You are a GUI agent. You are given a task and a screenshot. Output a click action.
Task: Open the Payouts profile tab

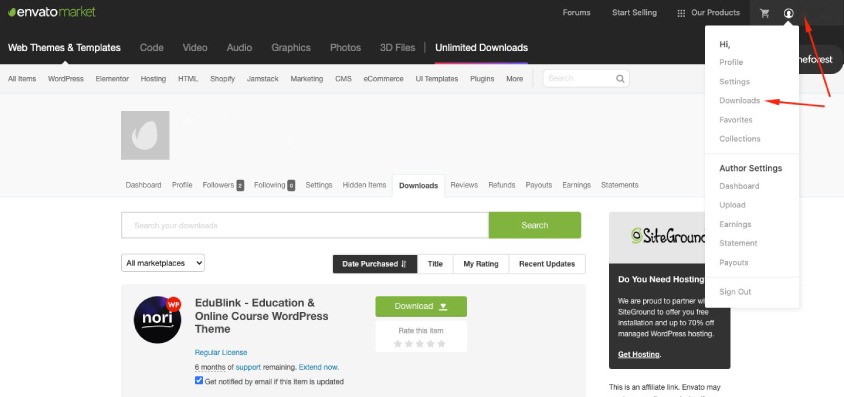[539, 185]
